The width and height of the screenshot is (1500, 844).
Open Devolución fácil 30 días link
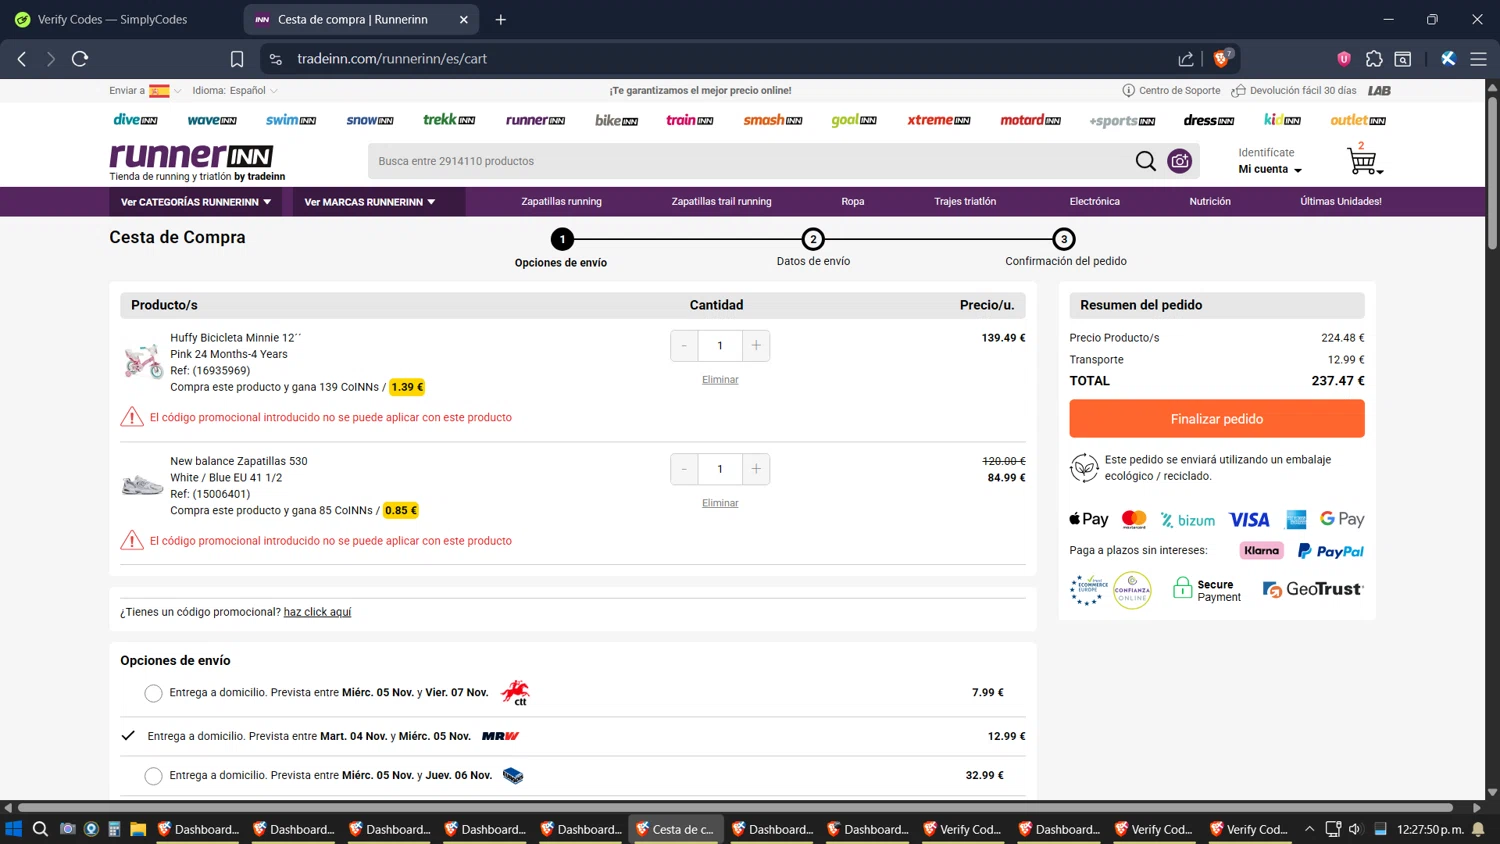(x=1294, y=91)
